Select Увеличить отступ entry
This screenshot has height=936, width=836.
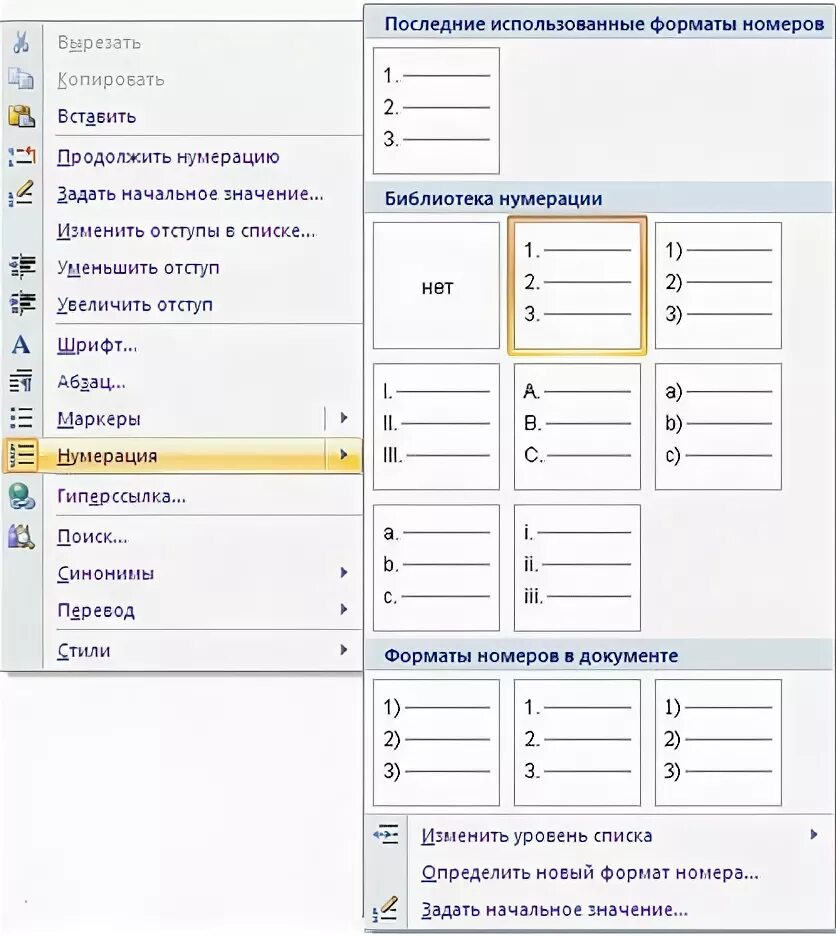point(135,304)
